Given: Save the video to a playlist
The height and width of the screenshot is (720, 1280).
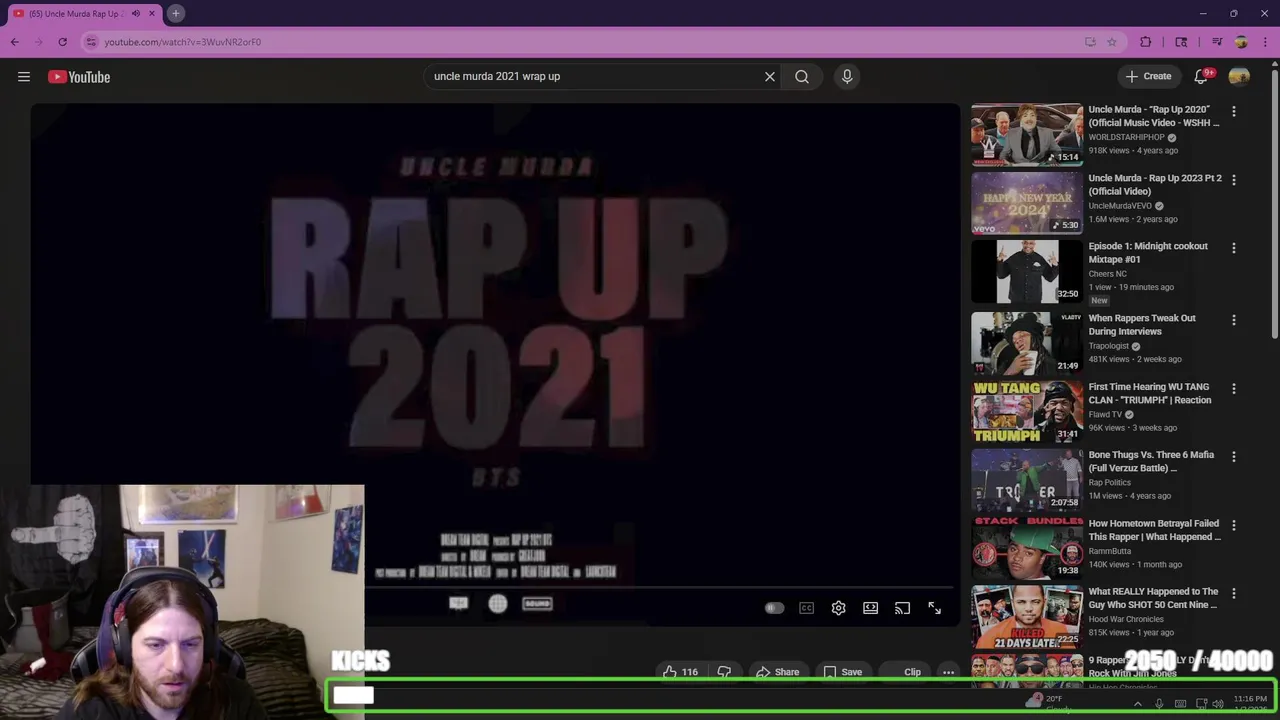Looking at the screenshot, I should coord(843,672).
